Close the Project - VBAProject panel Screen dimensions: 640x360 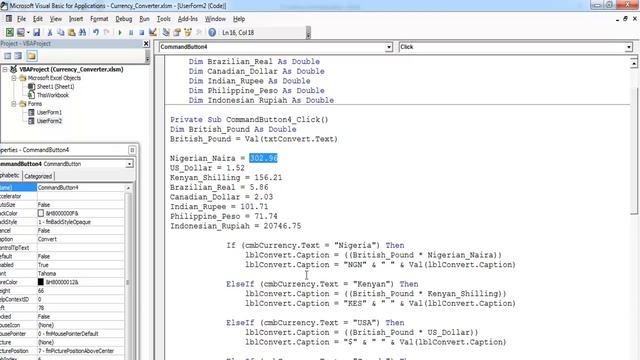[146, 43]
